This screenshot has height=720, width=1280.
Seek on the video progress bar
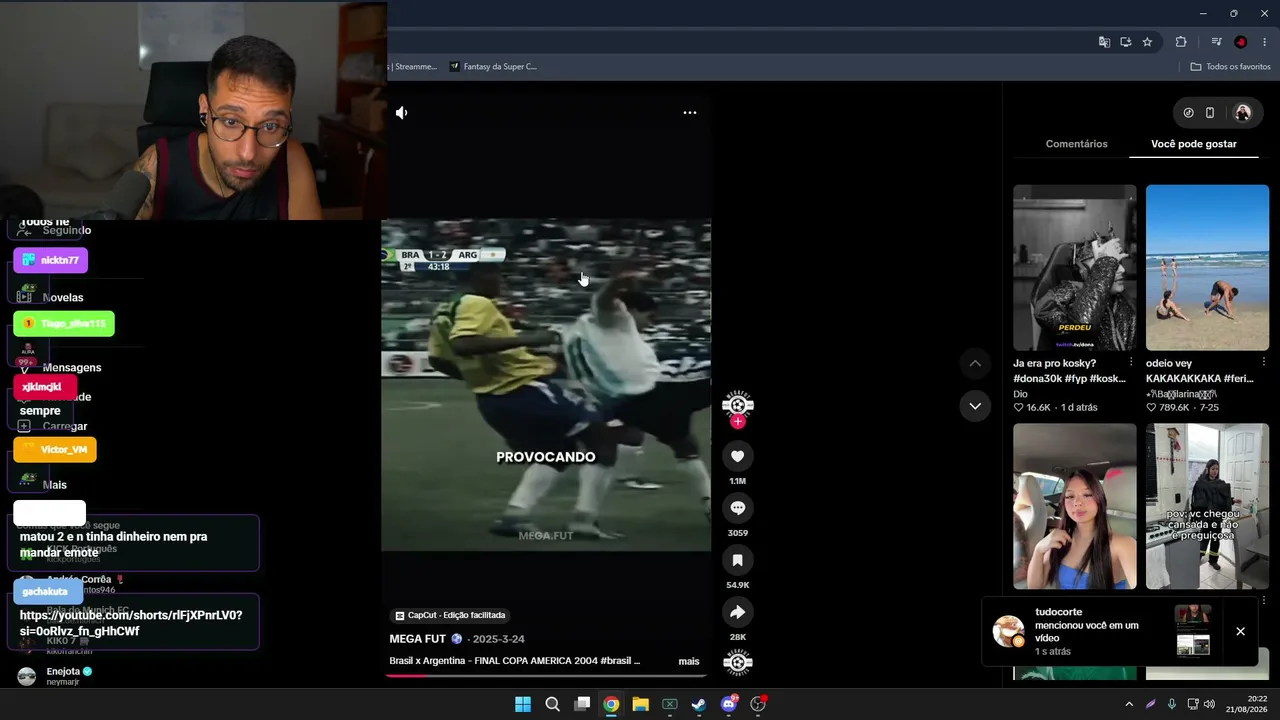pos(546,675)
